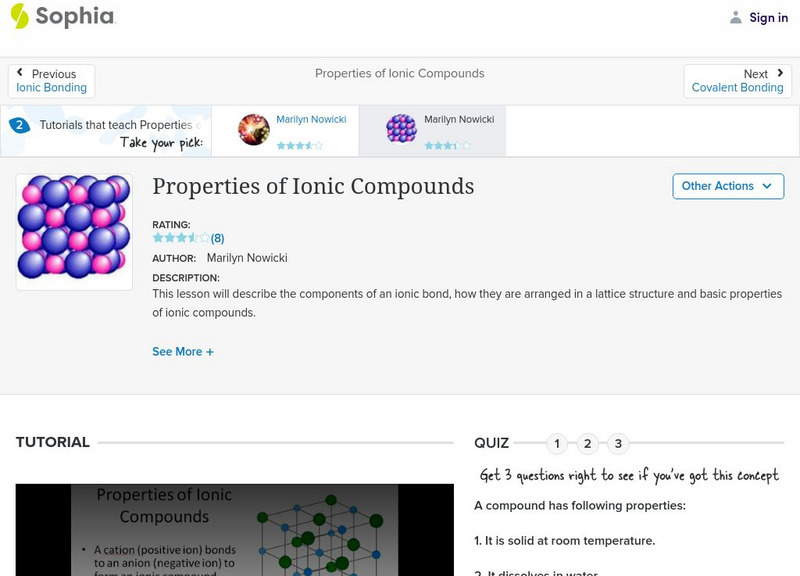Click the Previous left chevron arrow
This screenshot has height=576, width=800.
point(20,73)
